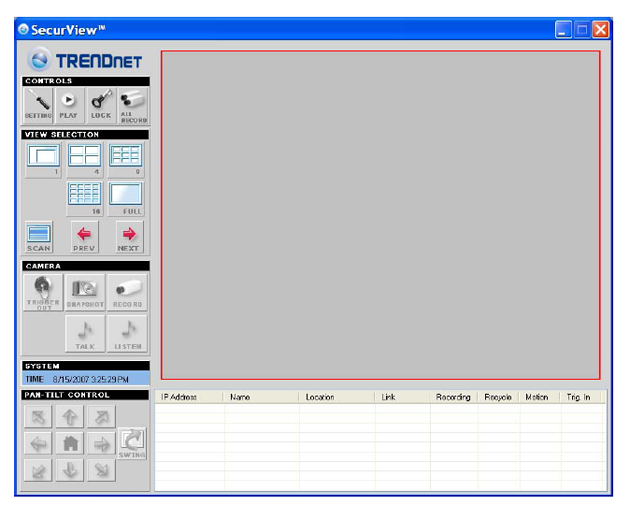Pan camera right arrow
This screenshot has height=506, width=630.
102,444
